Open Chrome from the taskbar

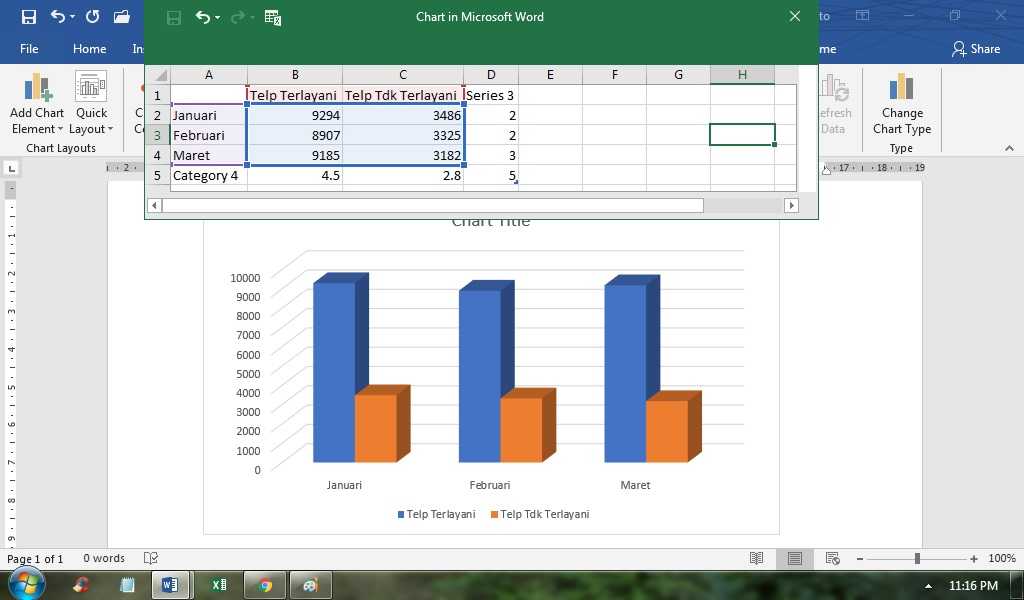(265, 584)
